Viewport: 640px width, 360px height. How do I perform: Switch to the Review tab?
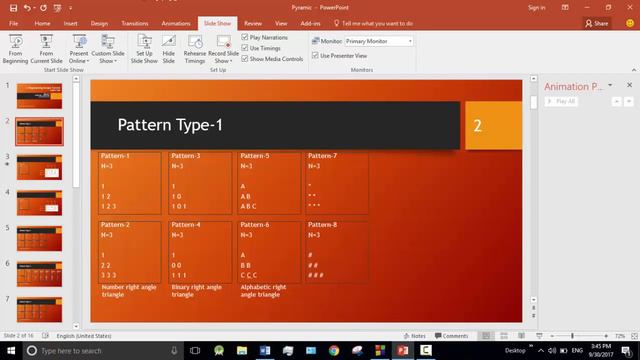click(x=253, y=23)
